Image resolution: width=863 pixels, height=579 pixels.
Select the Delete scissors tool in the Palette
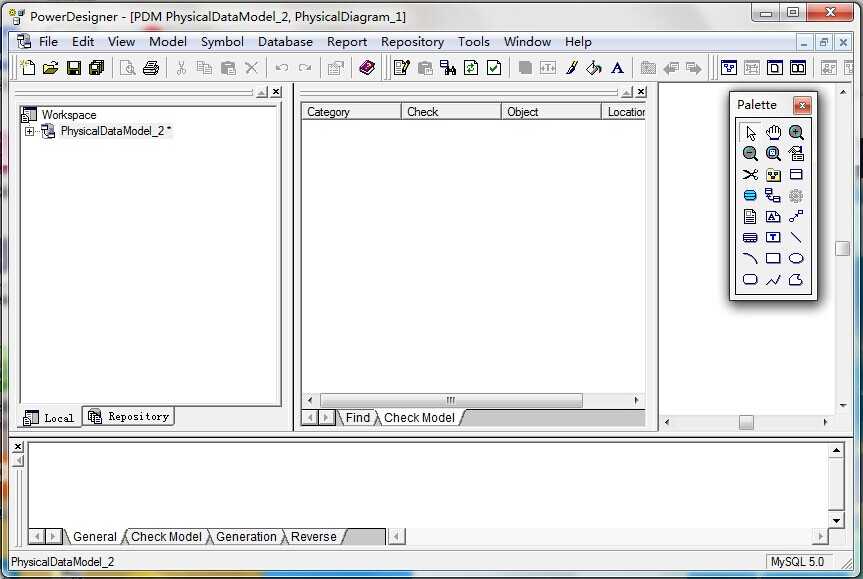pos(750,174)
